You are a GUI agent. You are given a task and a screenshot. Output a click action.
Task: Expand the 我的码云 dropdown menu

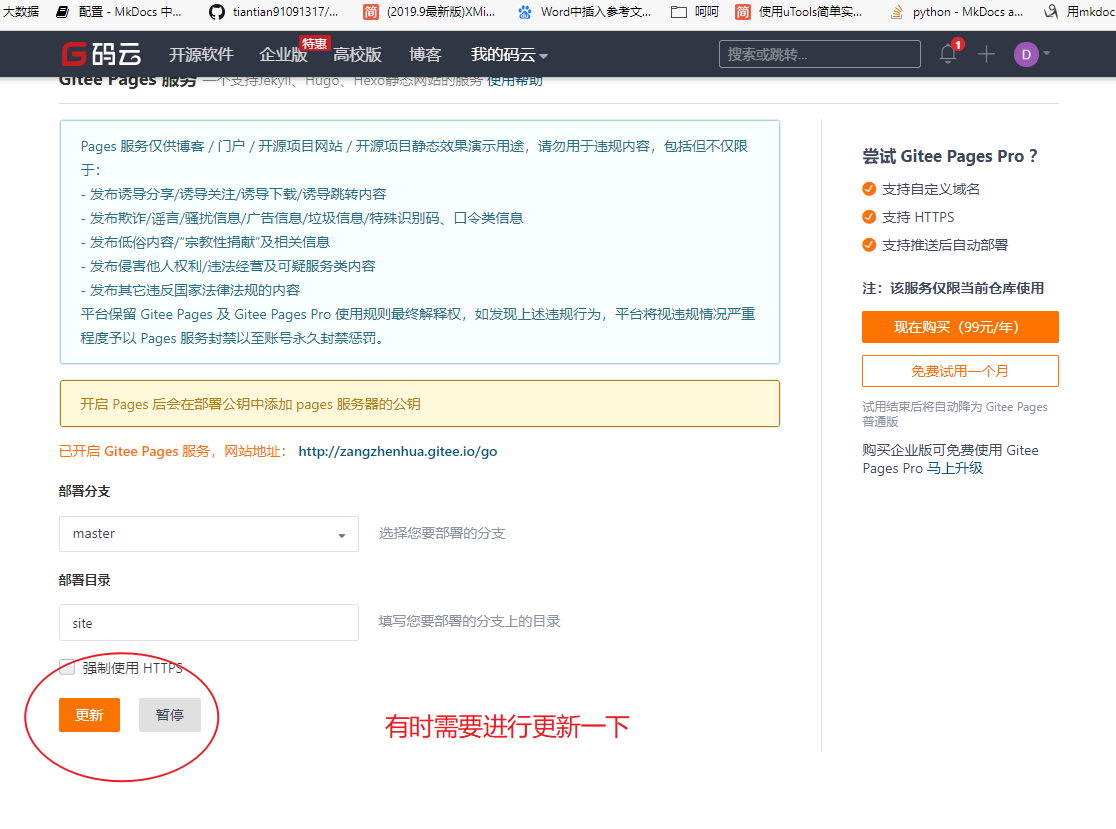point(509,55)
